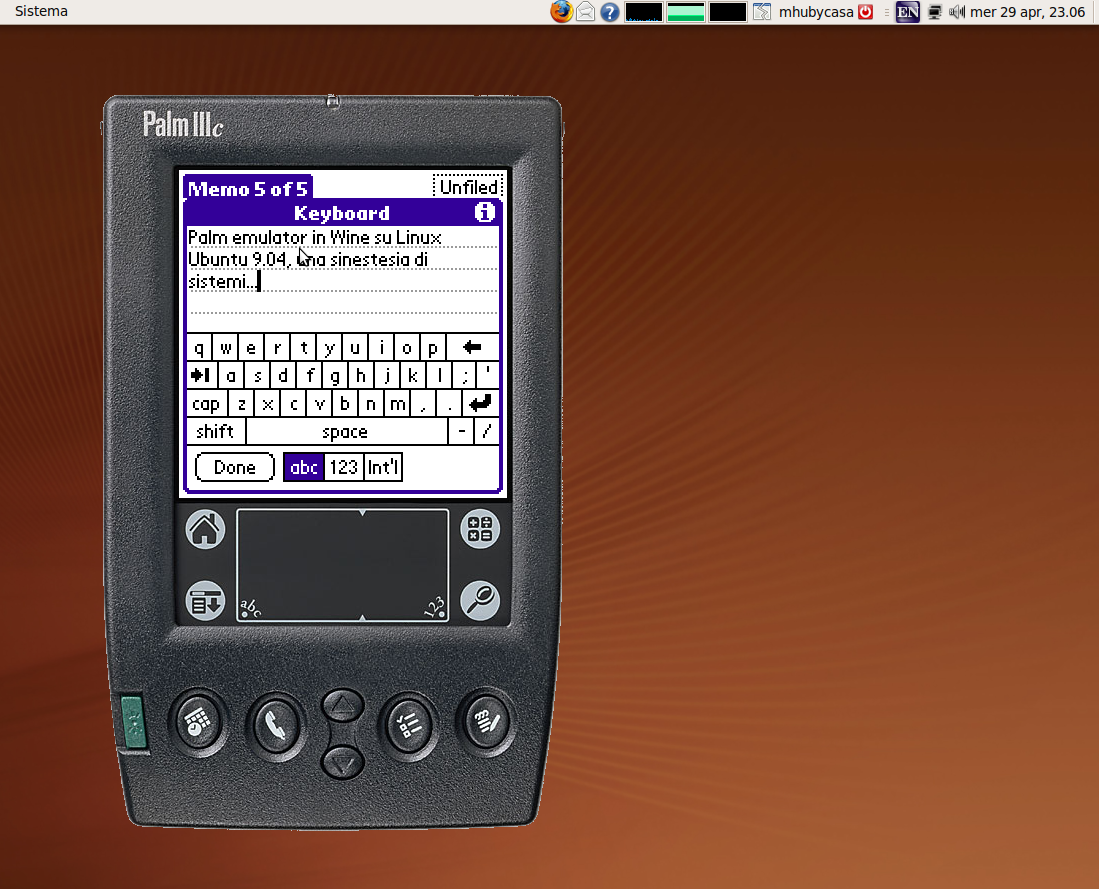Open the mhubycasa user menu
The height and width of the screenshot is (889, 1099).
816,12
